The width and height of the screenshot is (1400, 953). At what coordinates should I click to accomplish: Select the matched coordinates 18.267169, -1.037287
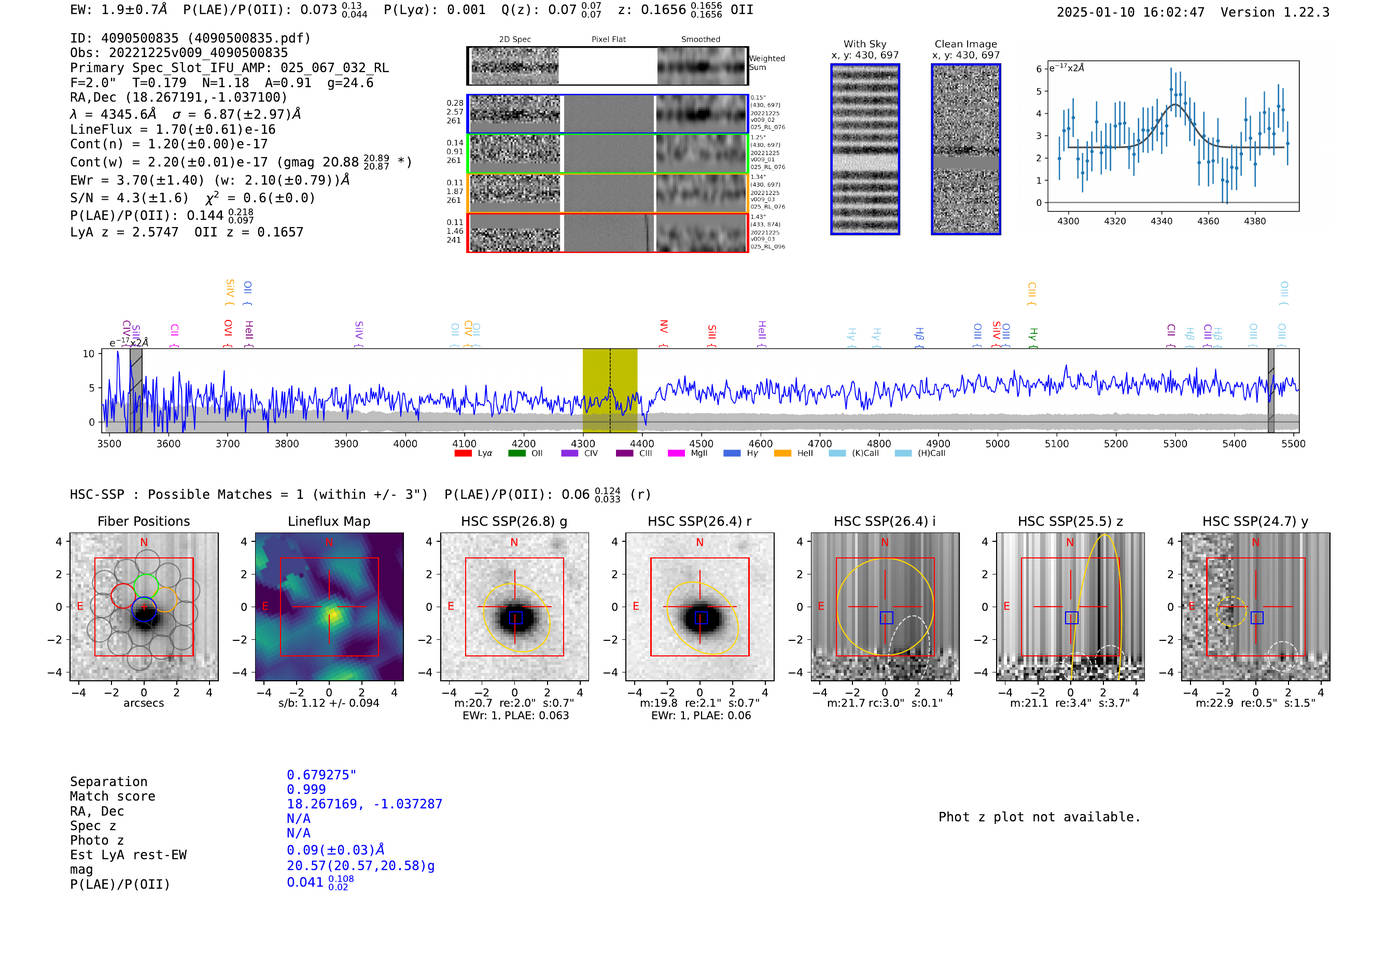click(x=364, y=804)
